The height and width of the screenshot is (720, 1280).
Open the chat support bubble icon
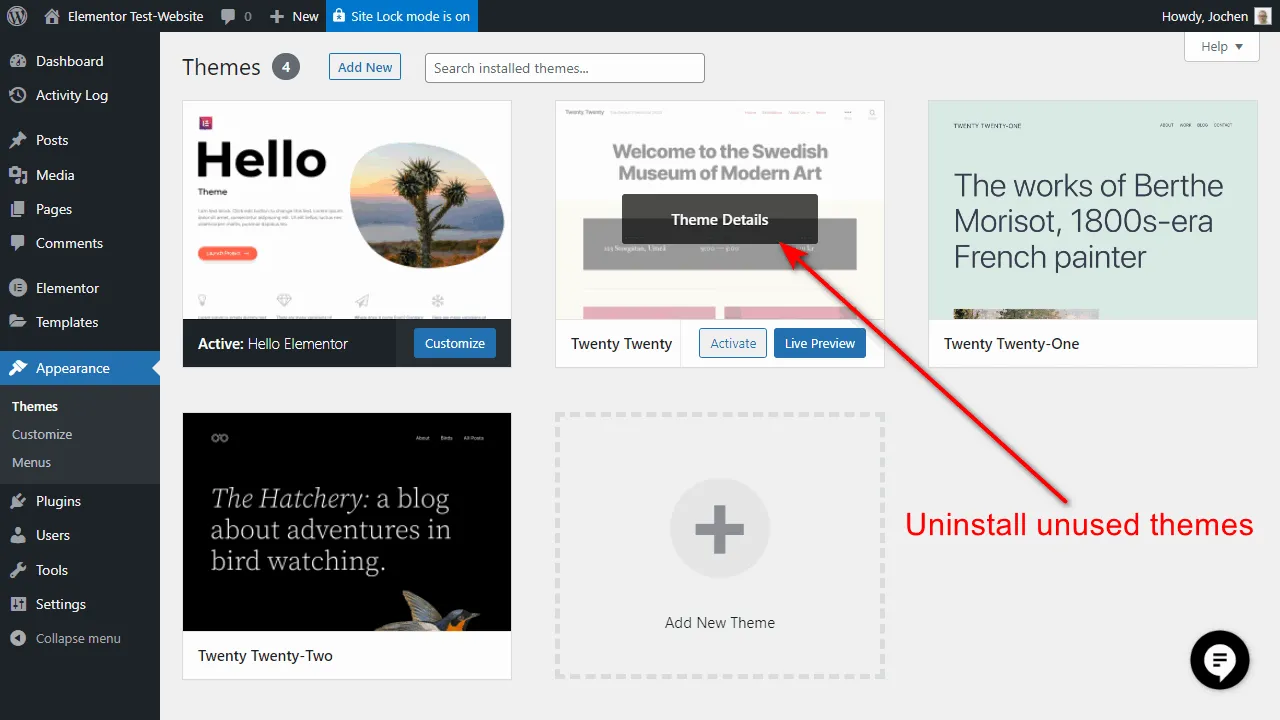tap(1220, 660)
